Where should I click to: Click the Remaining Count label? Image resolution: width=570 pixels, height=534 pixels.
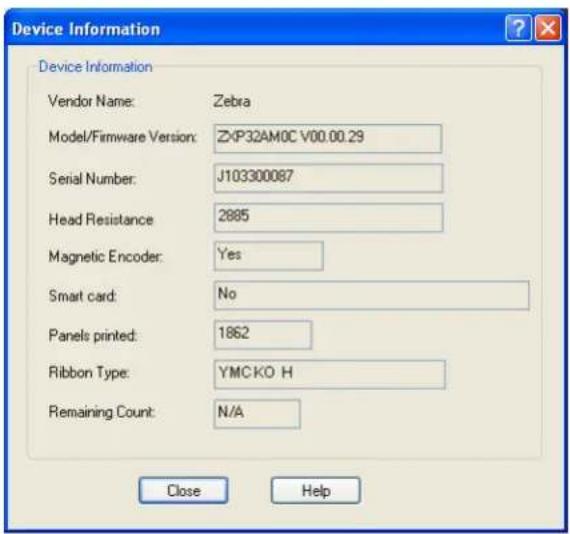tap(102, 412)
